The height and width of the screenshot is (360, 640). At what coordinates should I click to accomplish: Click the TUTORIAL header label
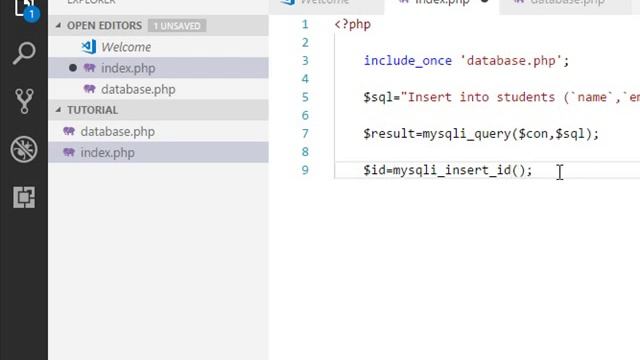point(93,110)
